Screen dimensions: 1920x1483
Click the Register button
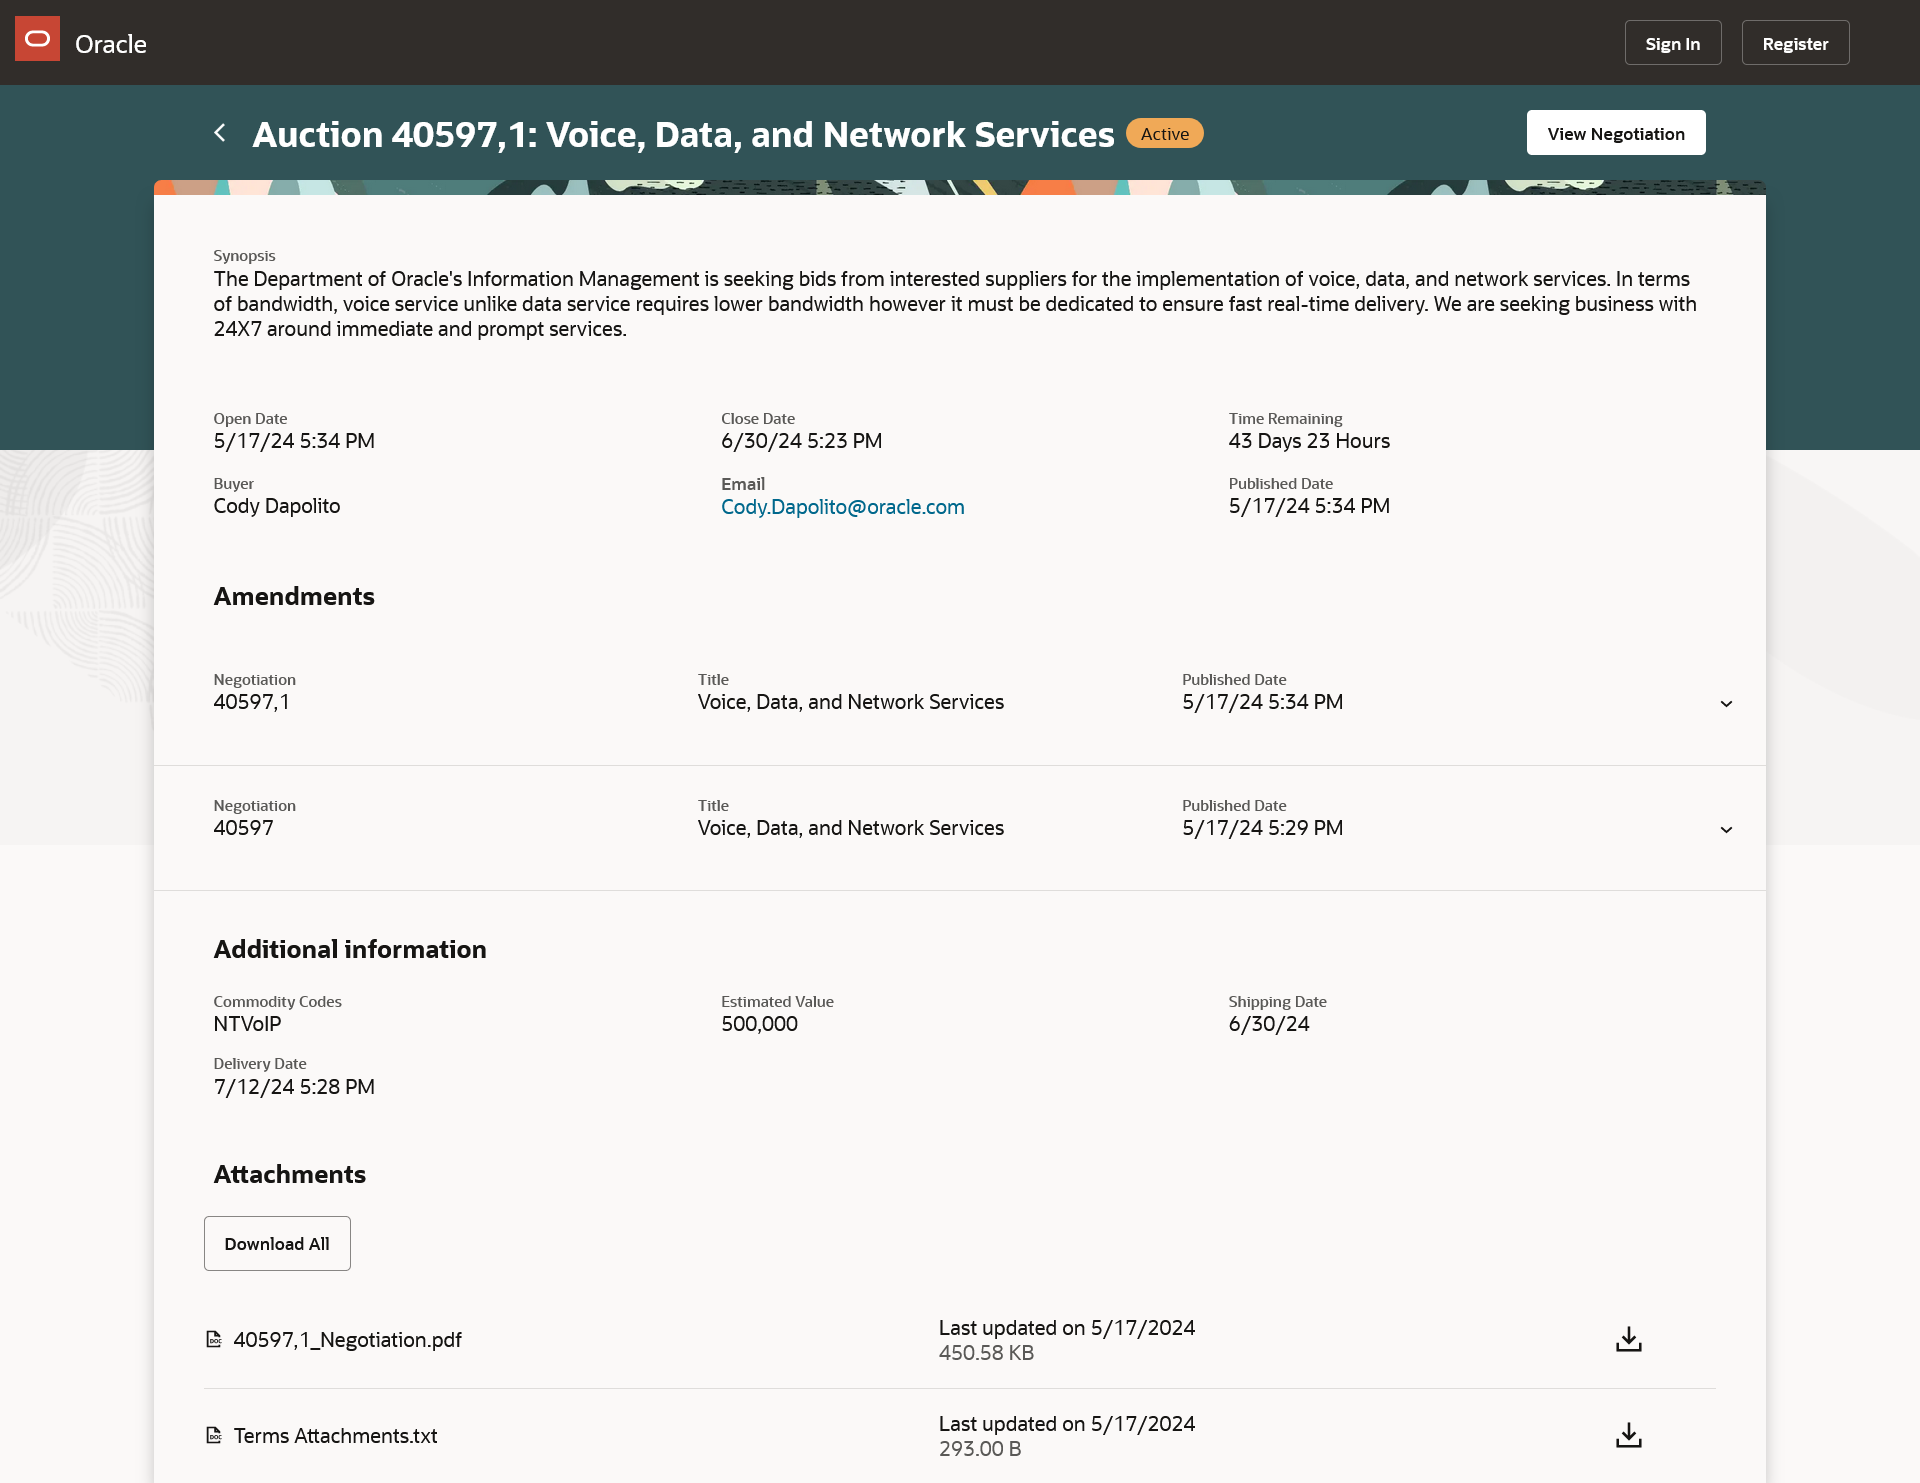[1795, 43]
